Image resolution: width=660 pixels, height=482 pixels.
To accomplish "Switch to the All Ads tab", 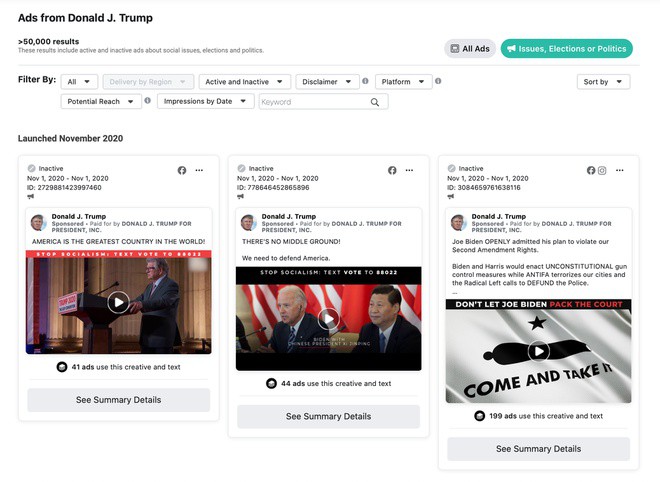I will click(469, 49).
